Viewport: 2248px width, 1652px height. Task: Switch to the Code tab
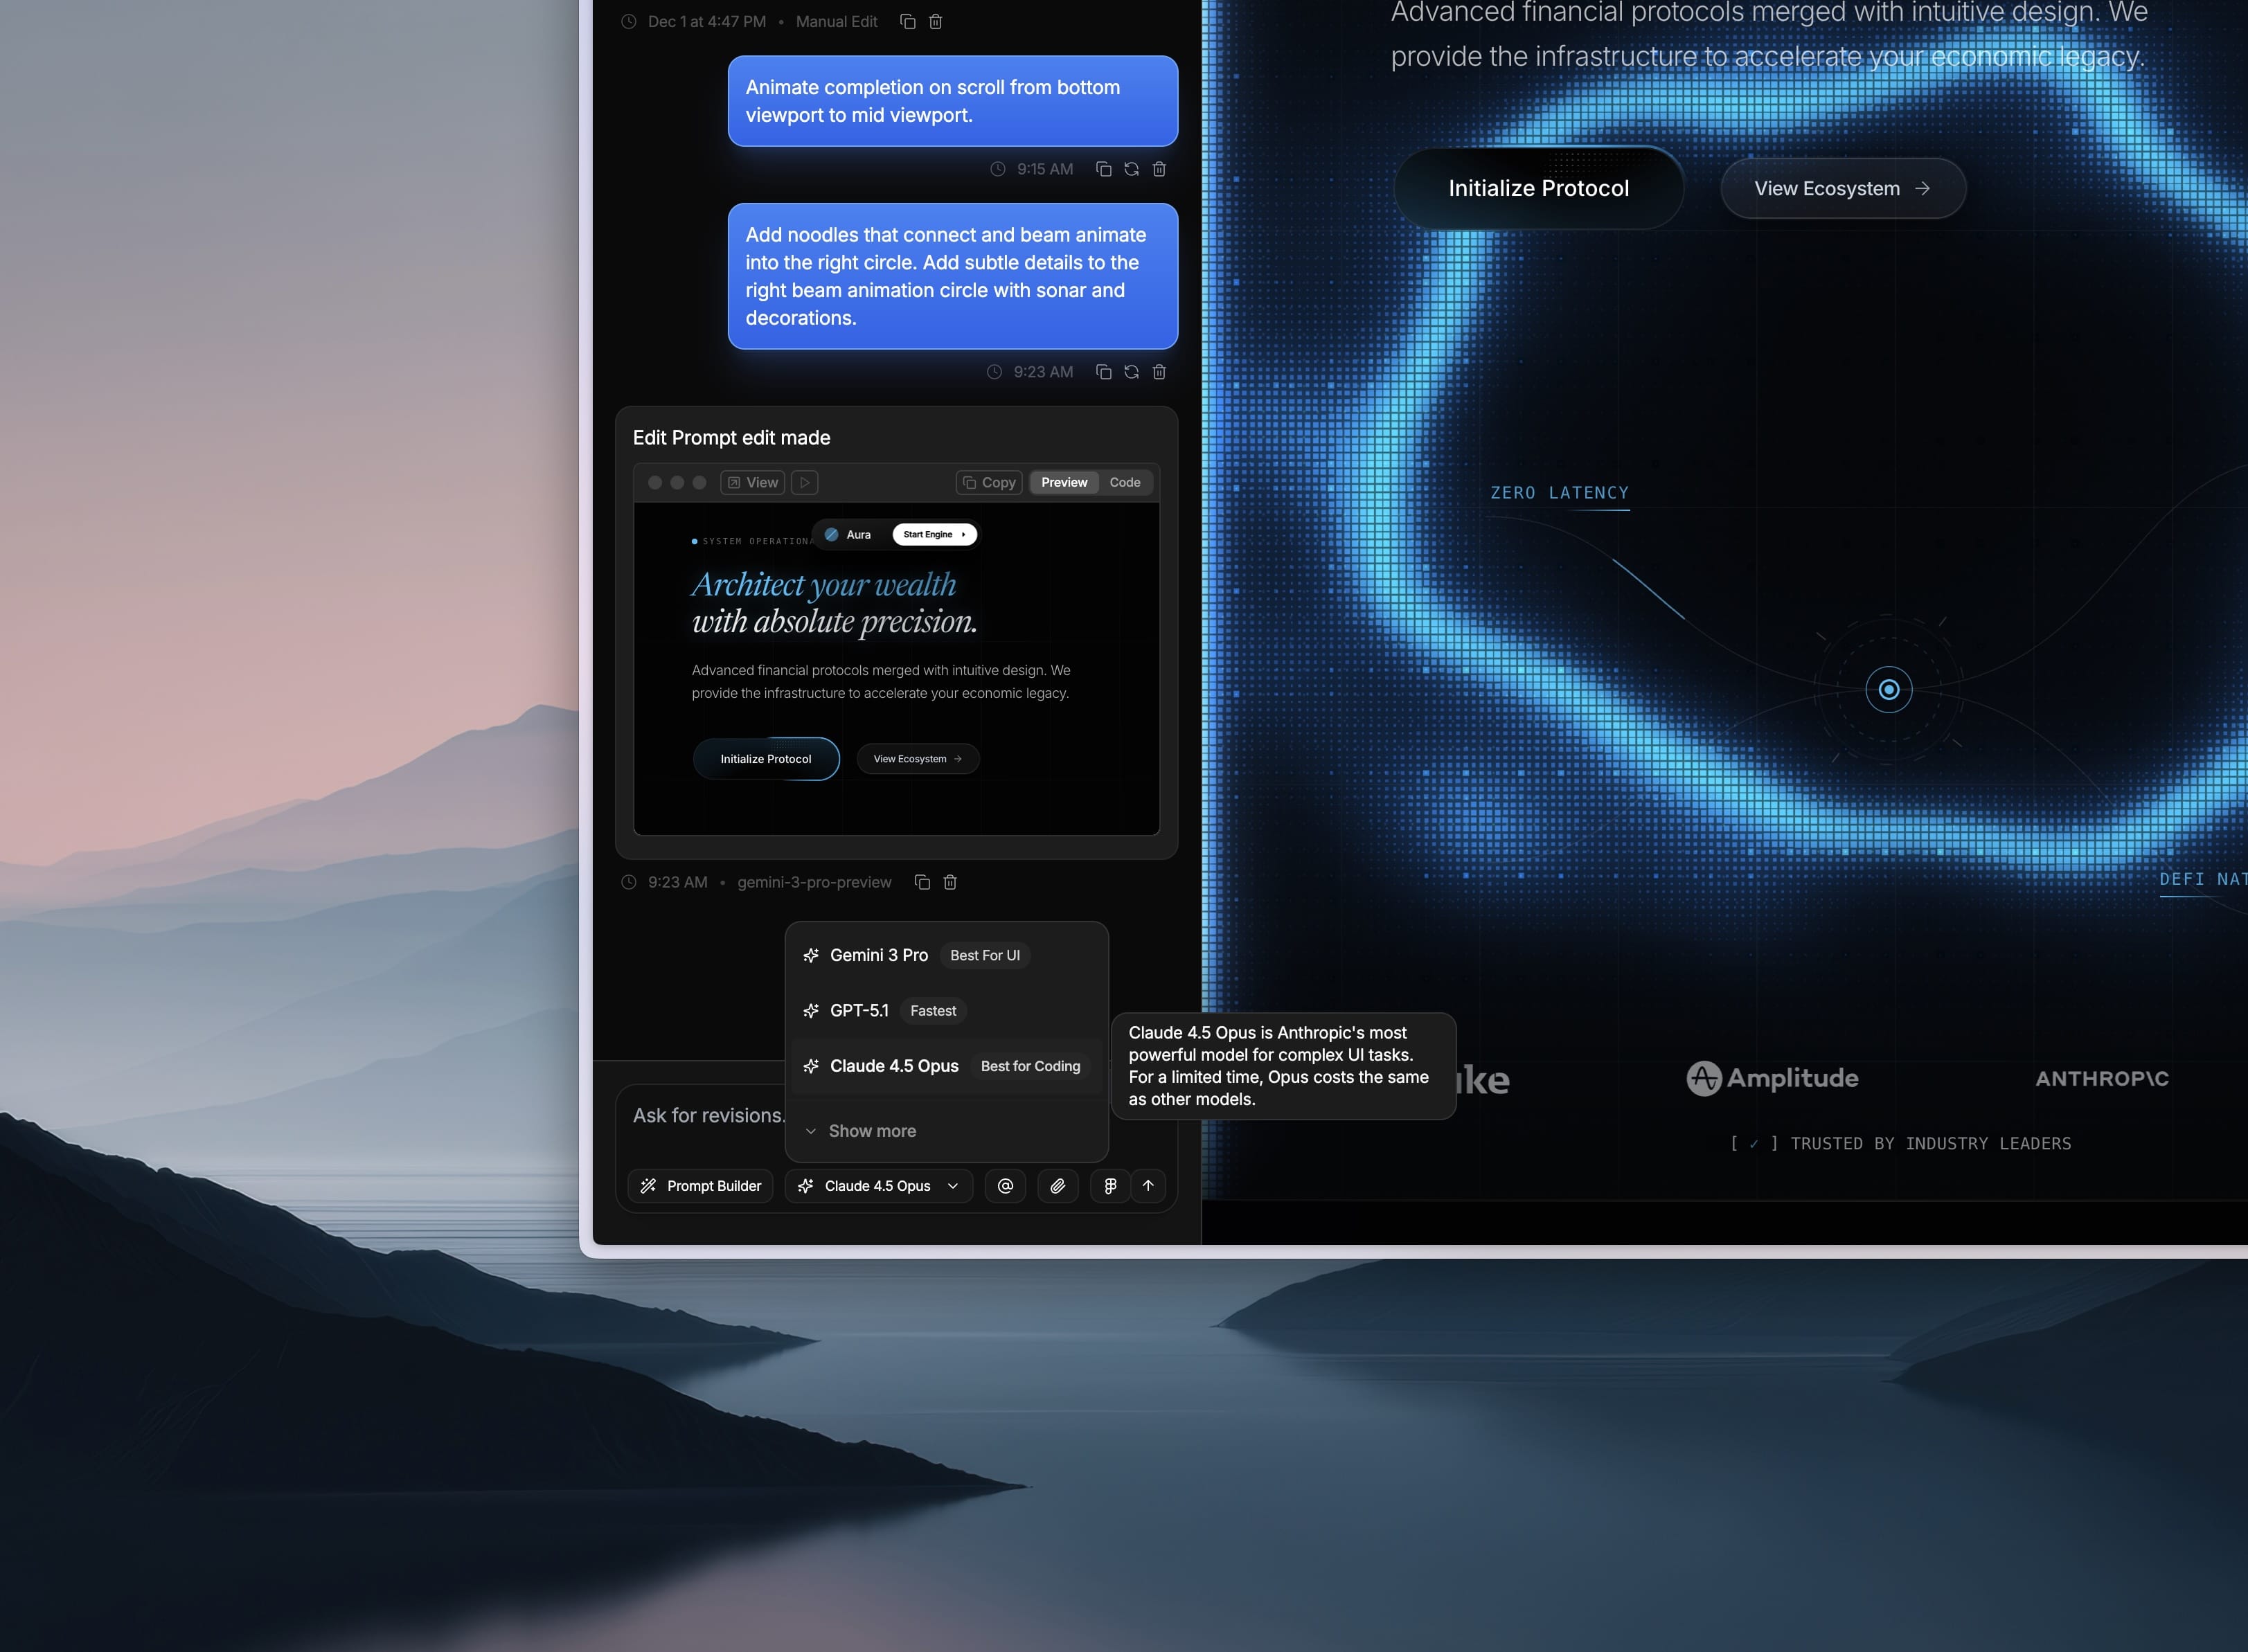click(1125, 482)
